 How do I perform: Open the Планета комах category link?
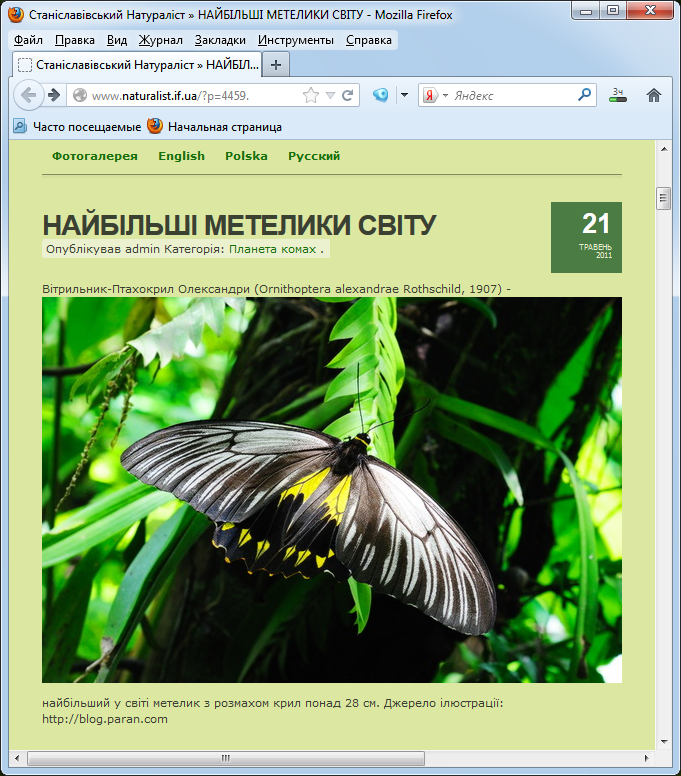point(273,249)
